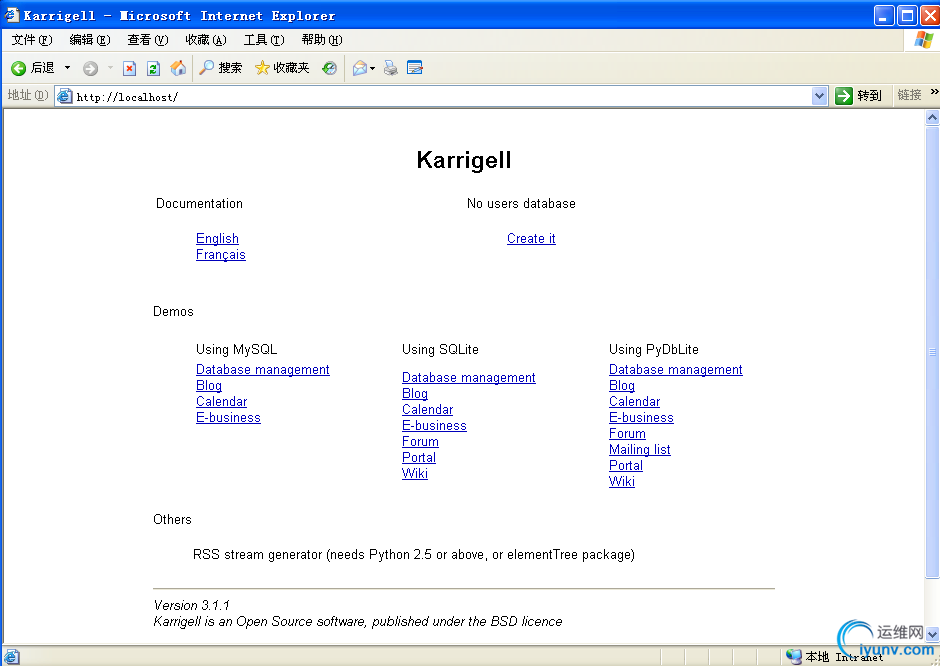Viewport: 940px width, 666px height.
Task: Open the 帮助(H) menu
Action: [322, 40]
